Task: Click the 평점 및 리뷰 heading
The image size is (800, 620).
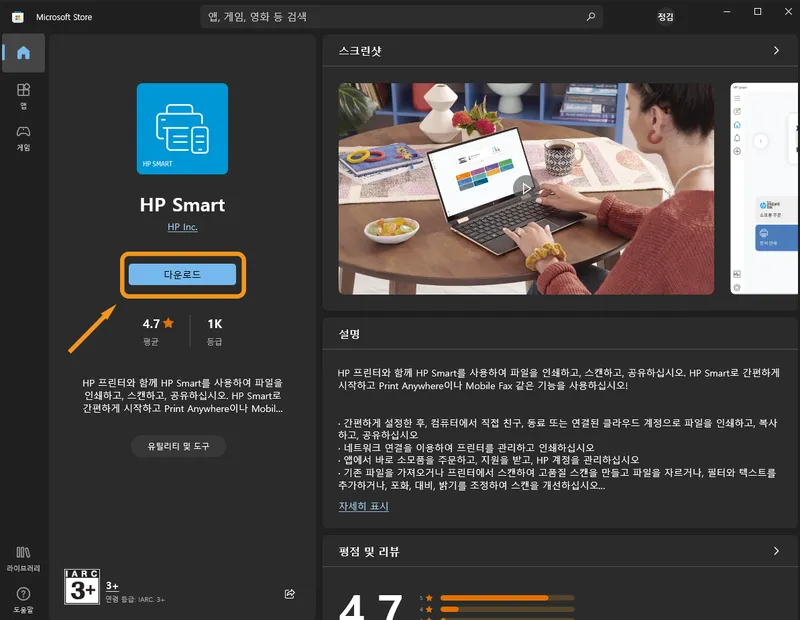Action: pyautogui.click(x=369, y=551)
